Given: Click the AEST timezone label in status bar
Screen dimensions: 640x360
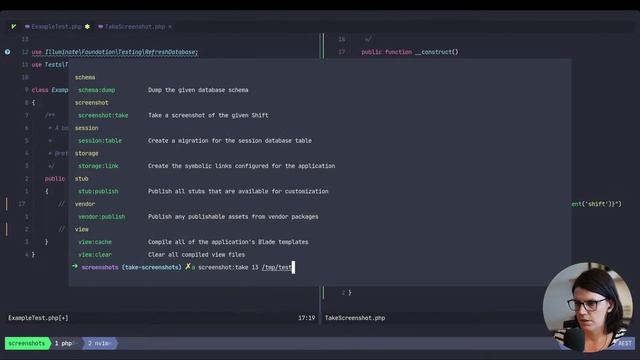Looking at the screenshot, I should click(x=624, y=343).
